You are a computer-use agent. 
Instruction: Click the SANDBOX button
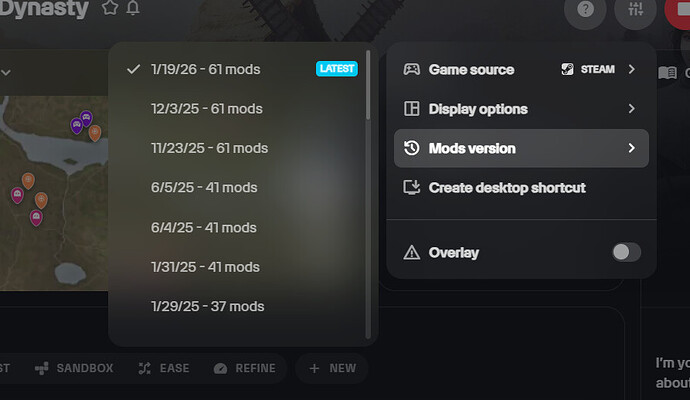tap(74, 368)
